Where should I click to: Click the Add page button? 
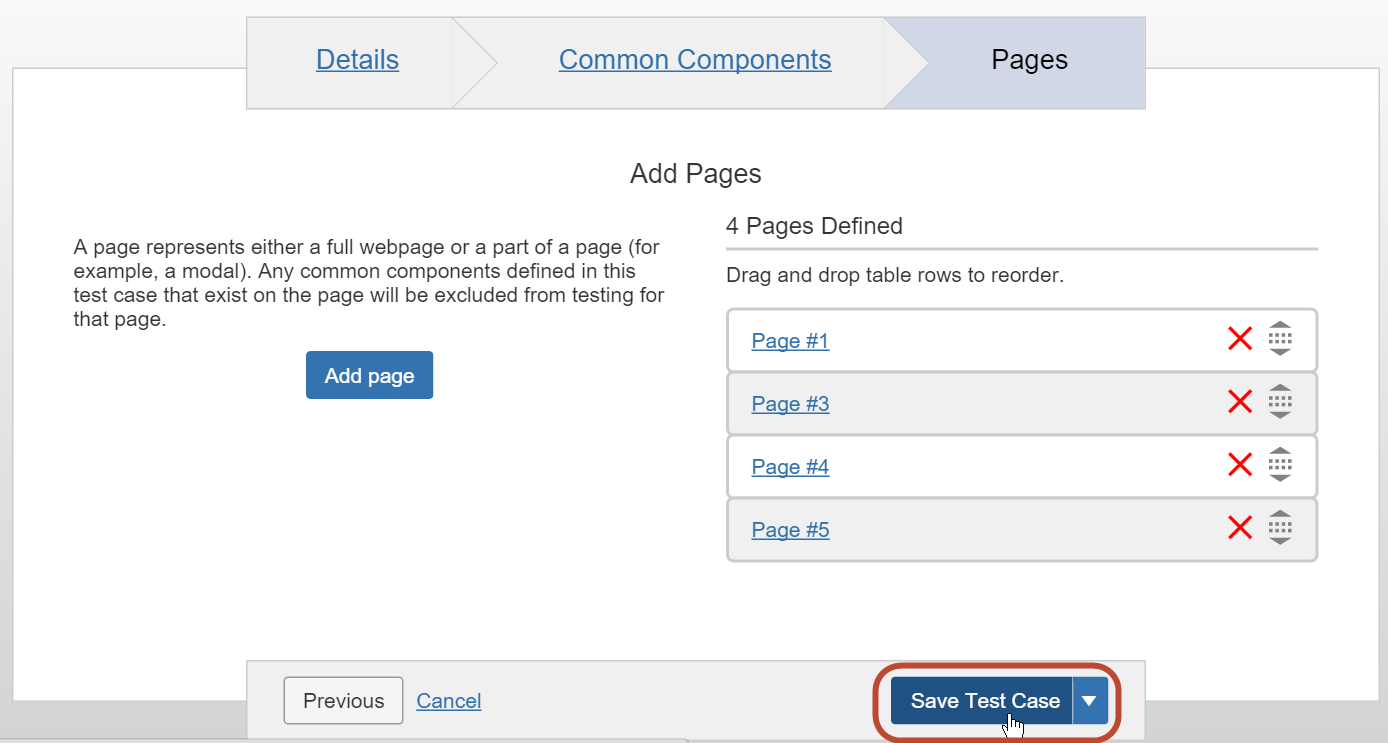[x=369, y=375]
